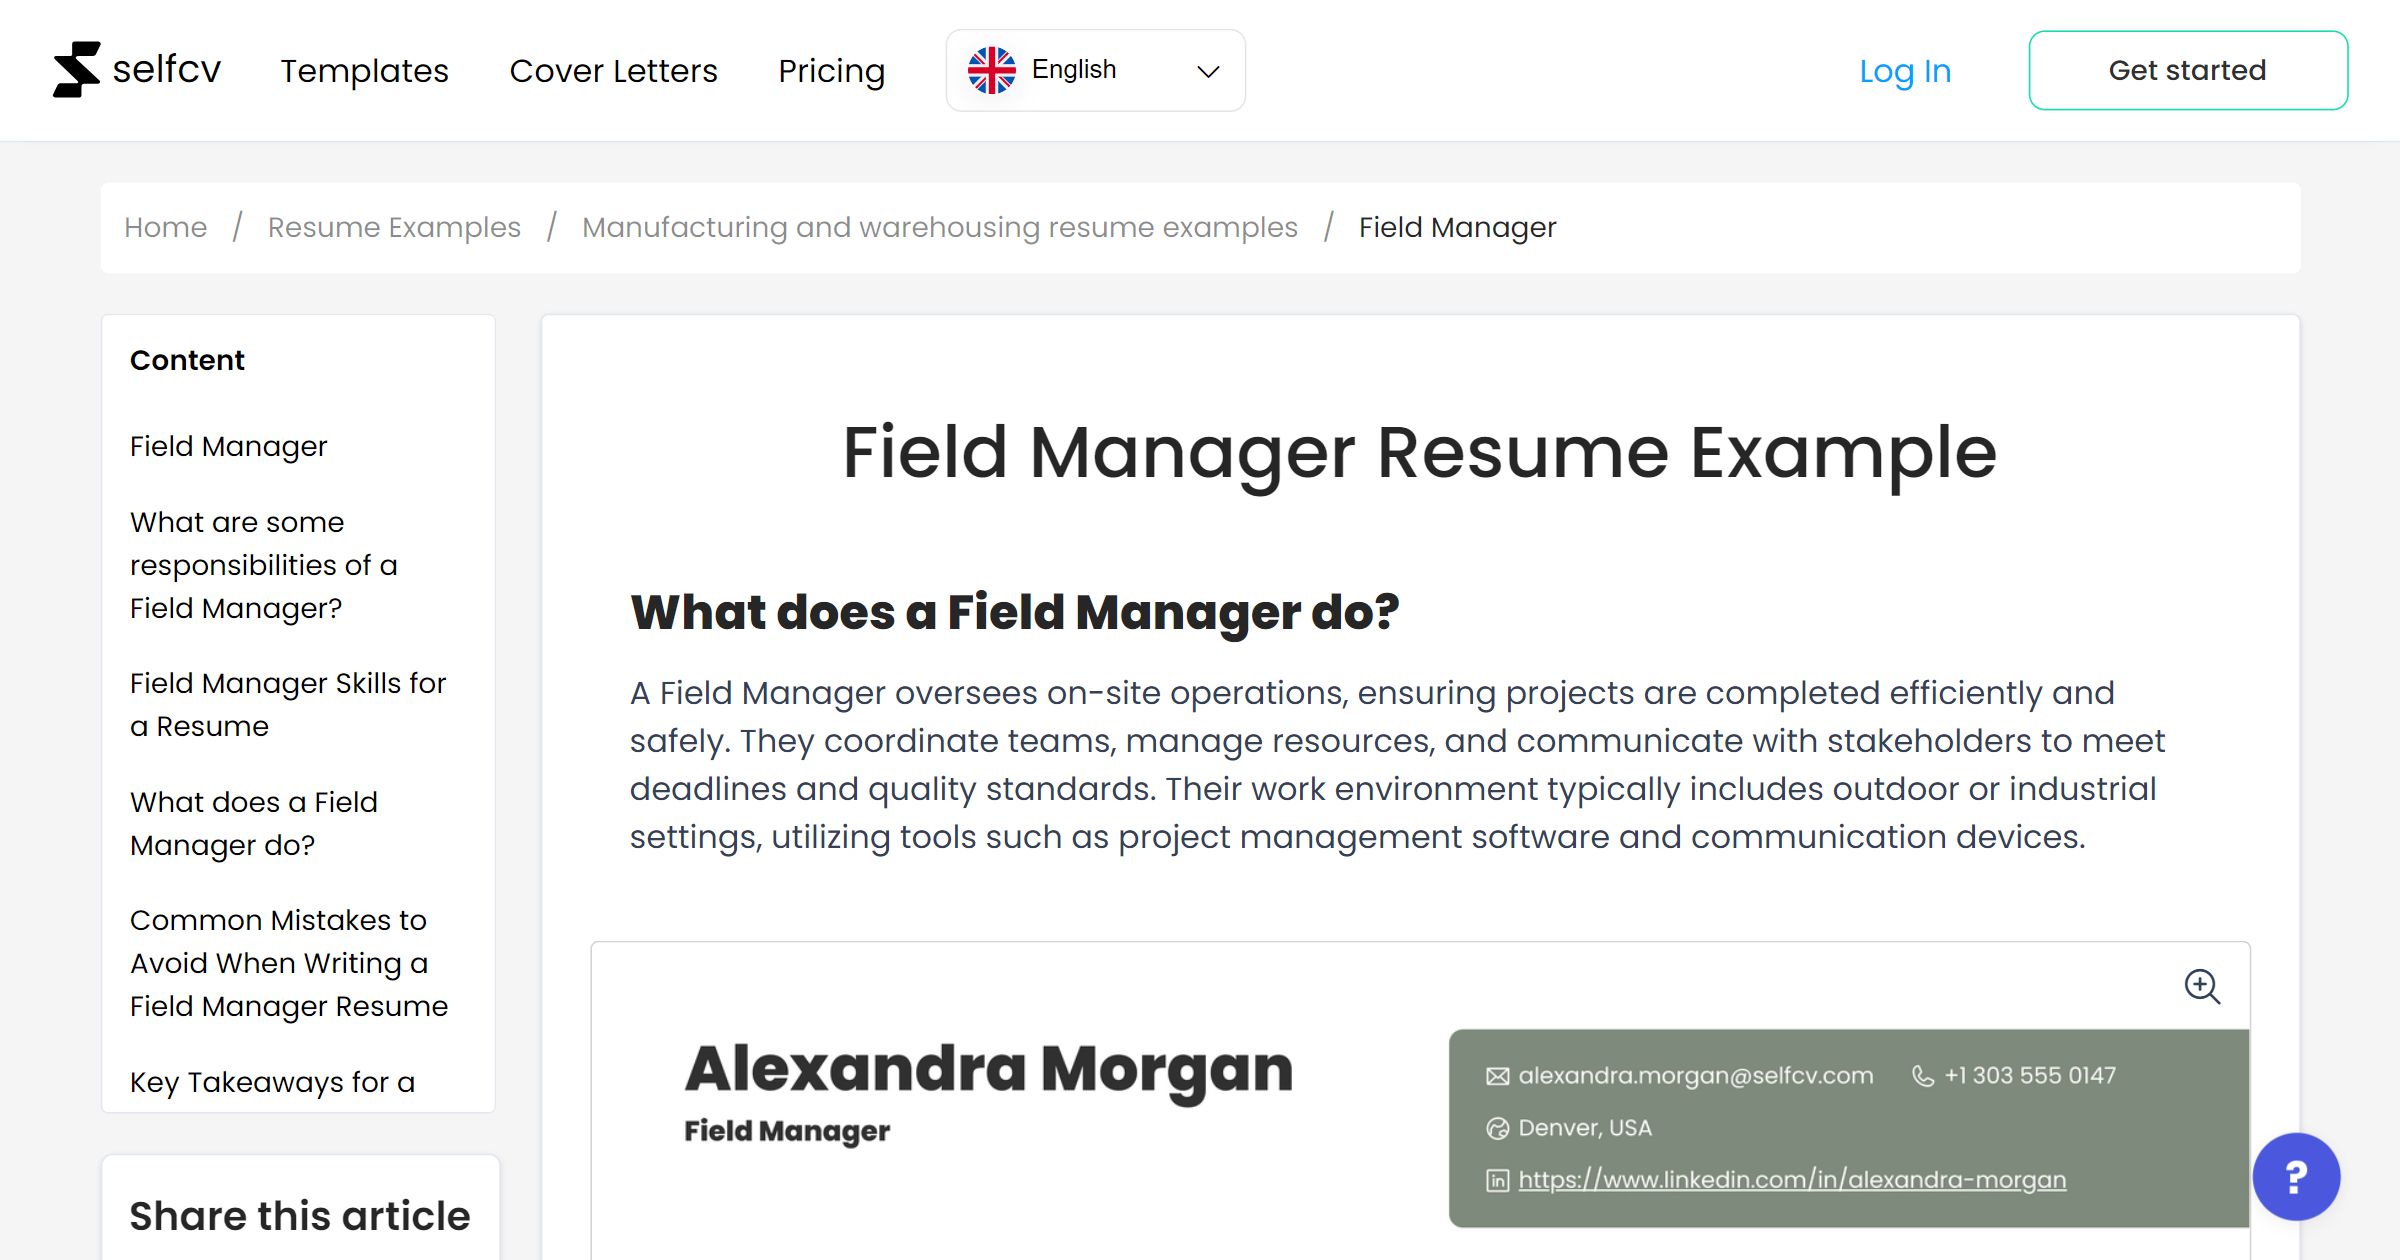Zoom into the resume preview with magnifier

[2201, 986]
